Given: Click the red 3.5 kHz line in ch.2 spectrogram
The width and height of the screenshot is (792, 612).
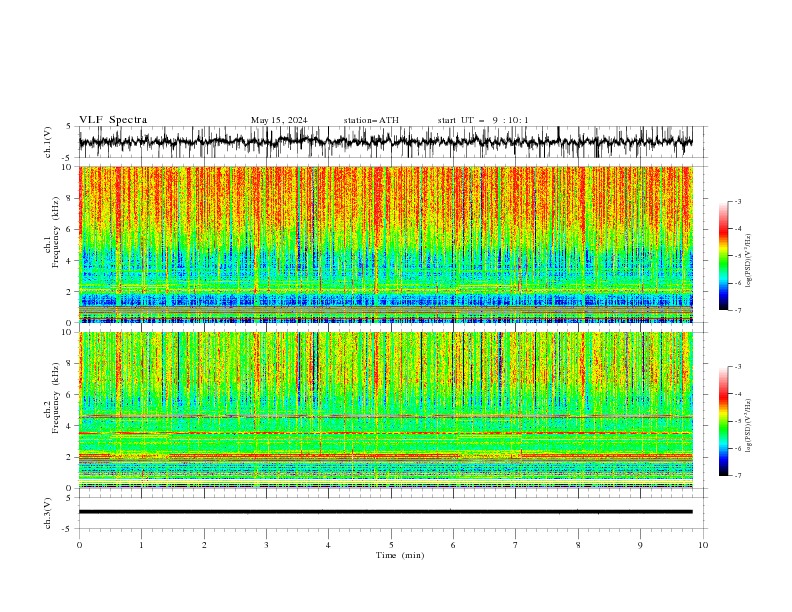Looking at the screenshot, I should [x=386, y=433].
